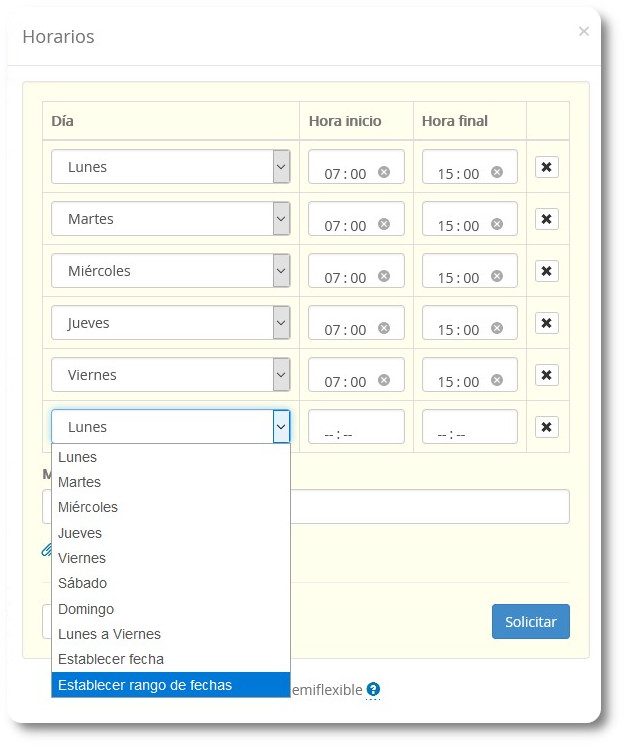The height and width of the screenshot is (746, 624).
Task: Remove the empty last schedule row
Action: (x=546, y=427)
